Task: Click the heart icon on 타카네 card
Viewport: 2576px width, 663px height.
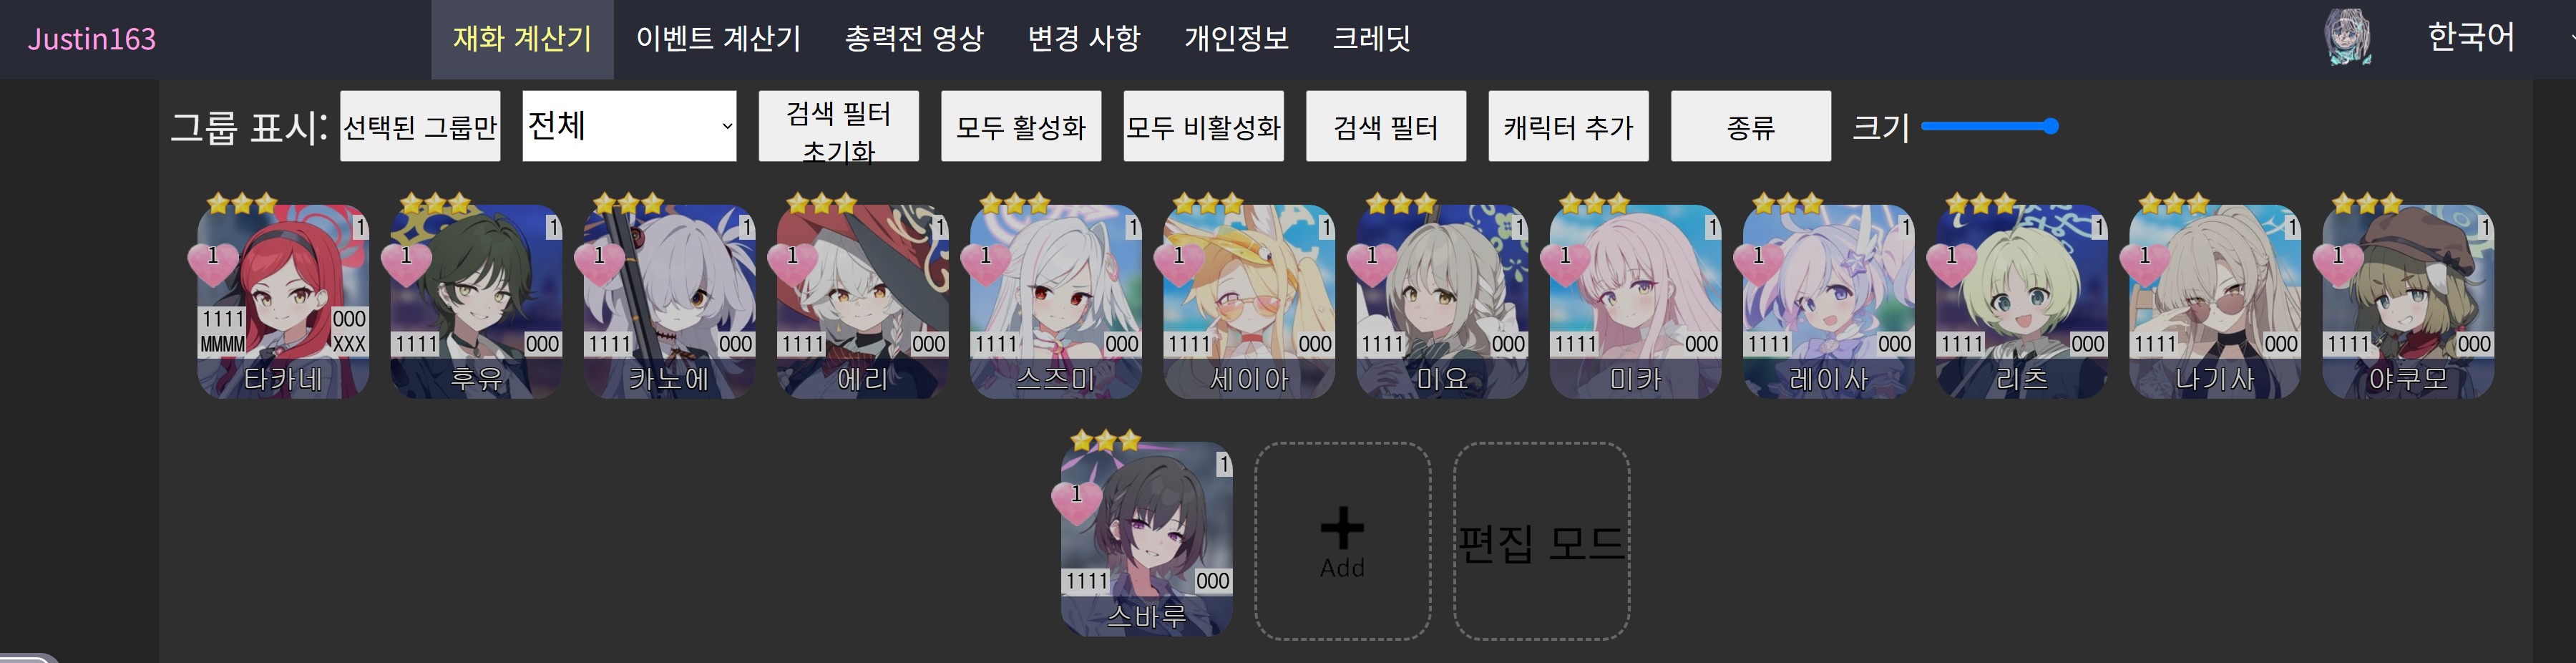Action: coord(213,262)
